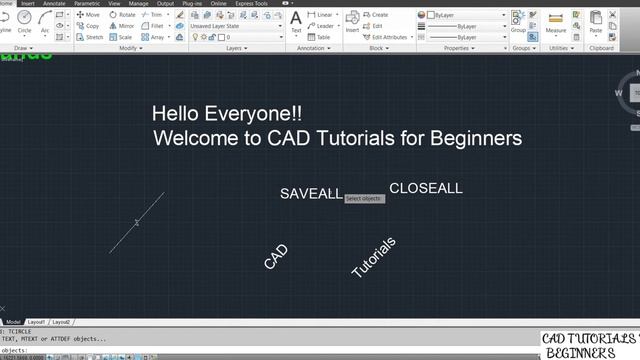Open the layer 0 dropdown list
640x360 pixels.
(281, 37)
